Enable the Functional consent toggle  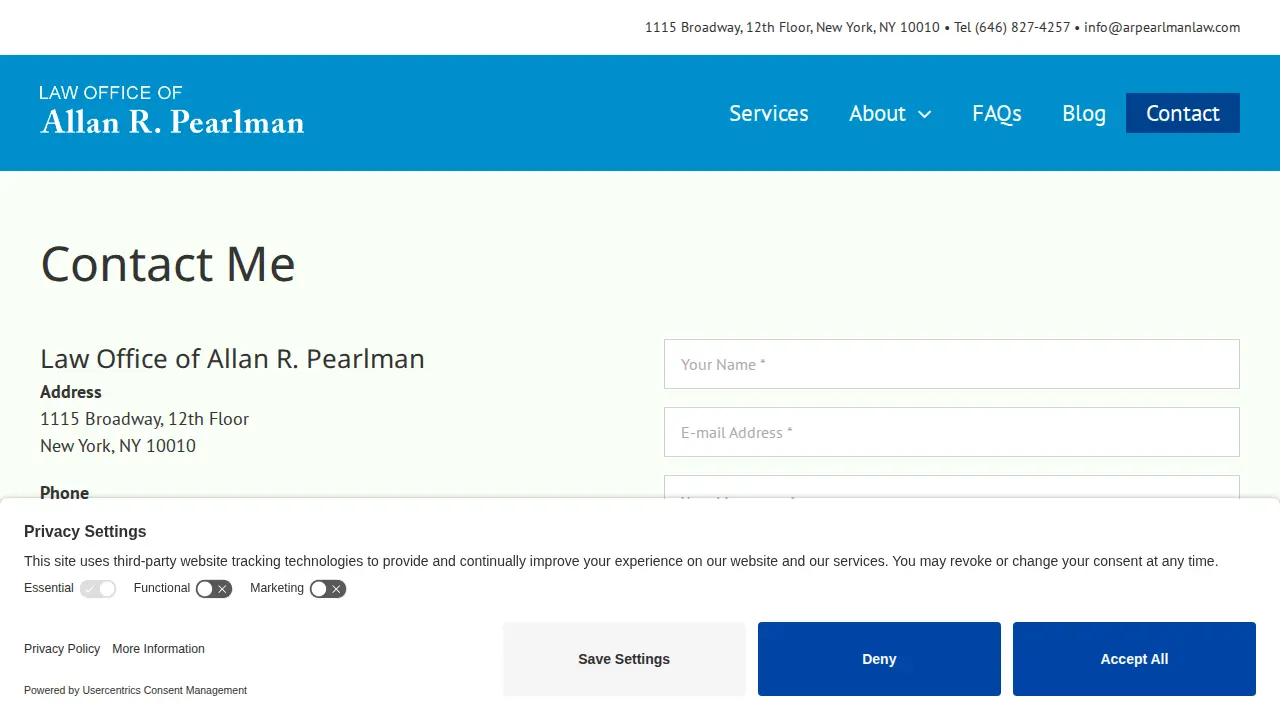click(x=214, y=589)
